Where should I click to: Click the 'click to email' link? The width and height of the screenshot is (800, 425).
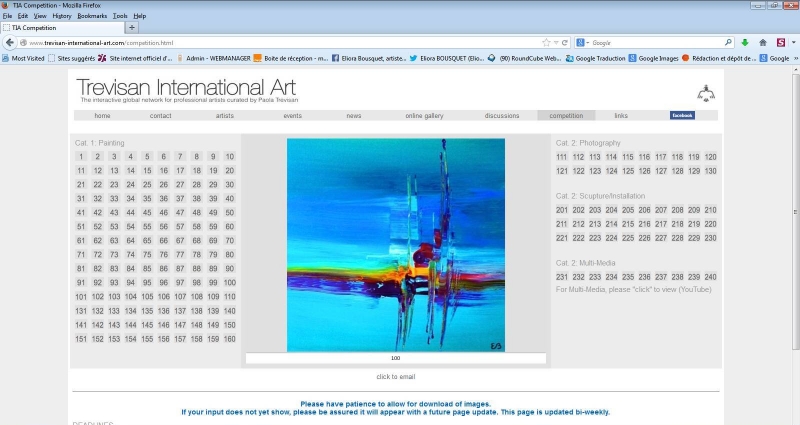click(395, 376)
